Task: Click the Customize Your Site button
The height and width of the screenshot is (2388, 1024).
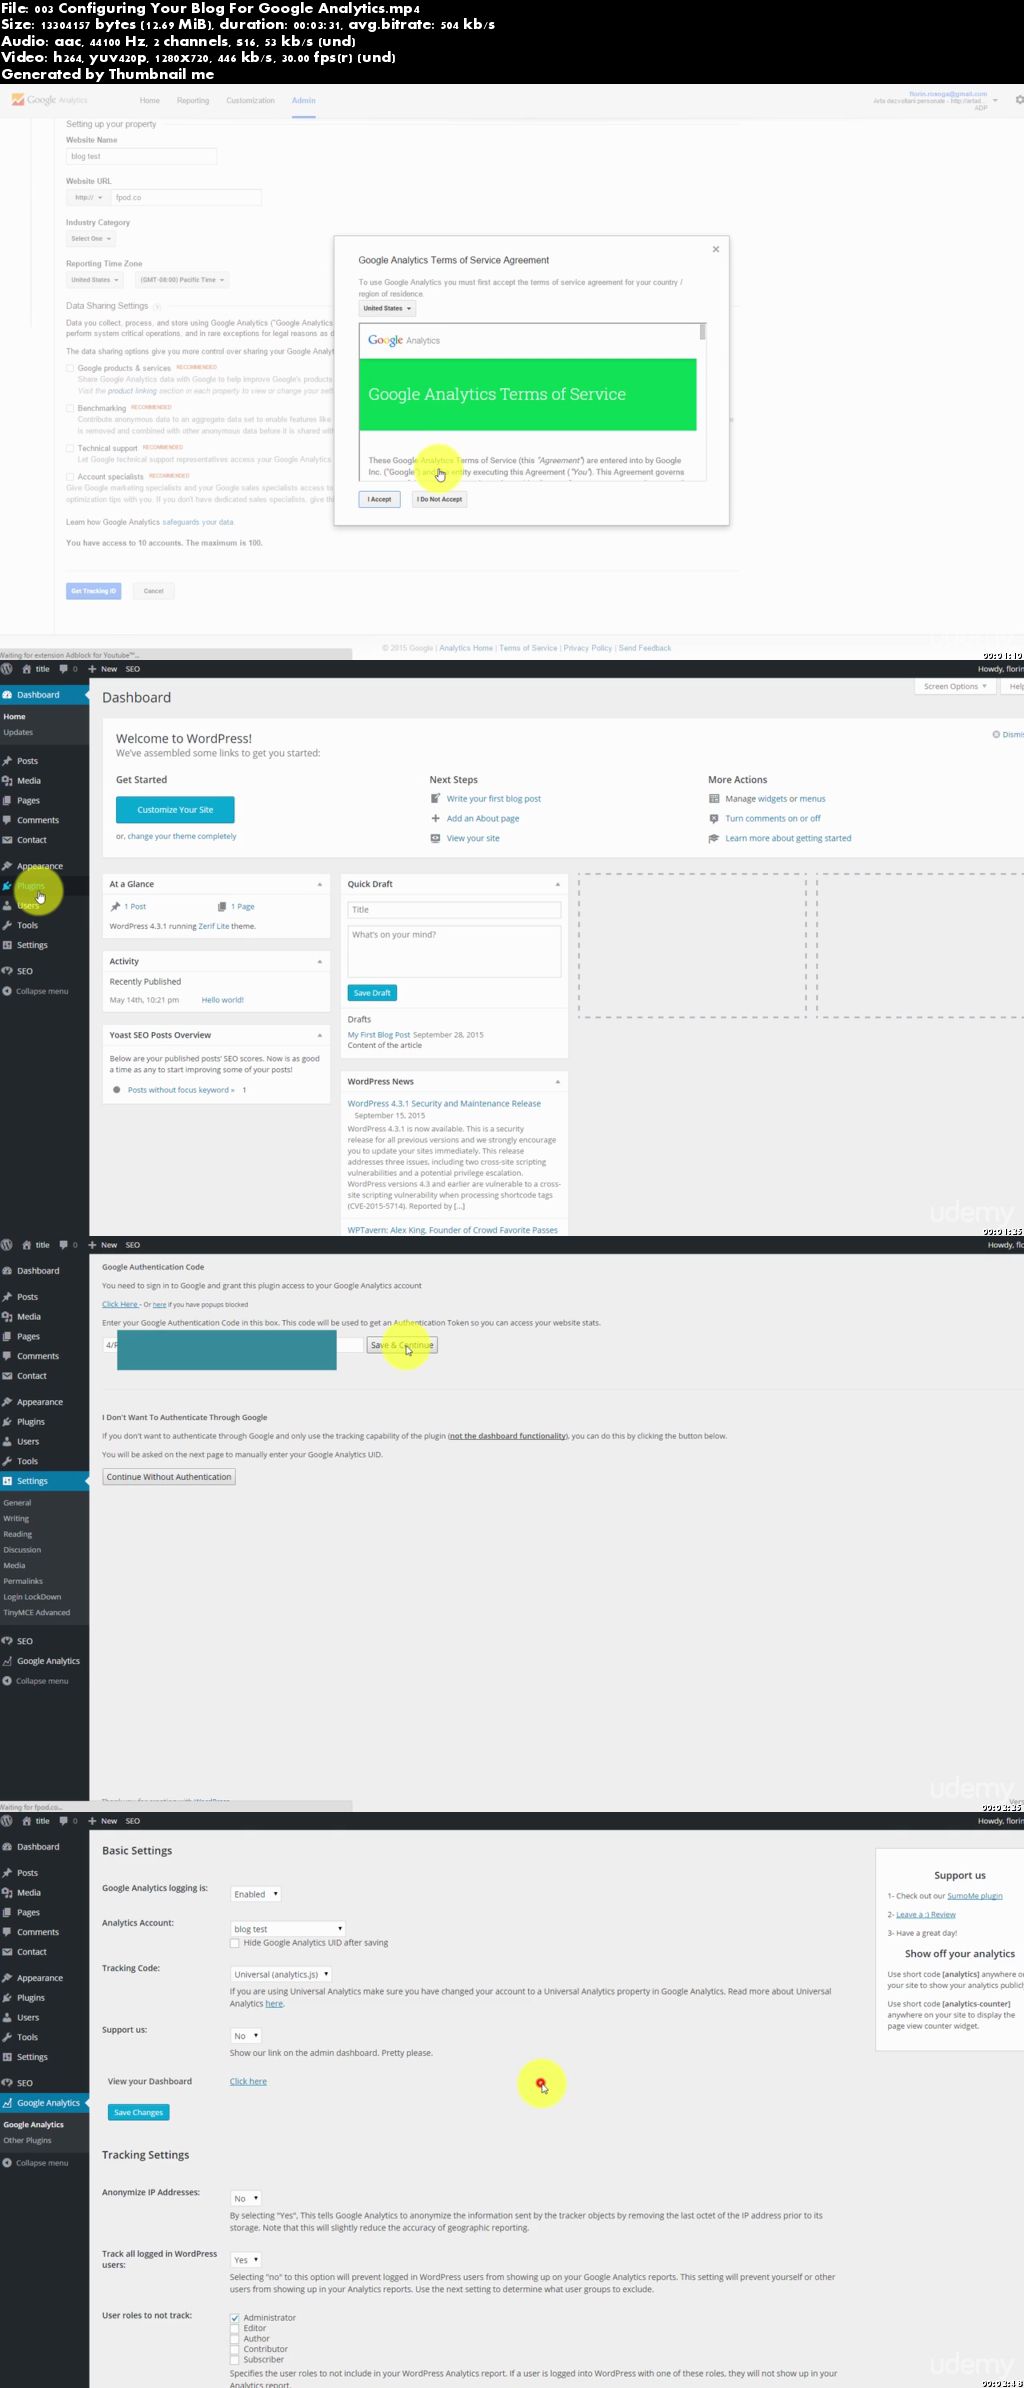Action: [x=175, y=810]
